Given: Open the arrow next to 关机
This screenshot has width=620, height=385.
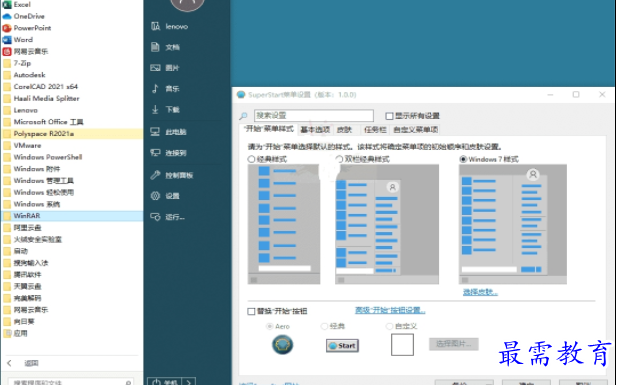Looking at the screenshot, I should coord(189,382).
